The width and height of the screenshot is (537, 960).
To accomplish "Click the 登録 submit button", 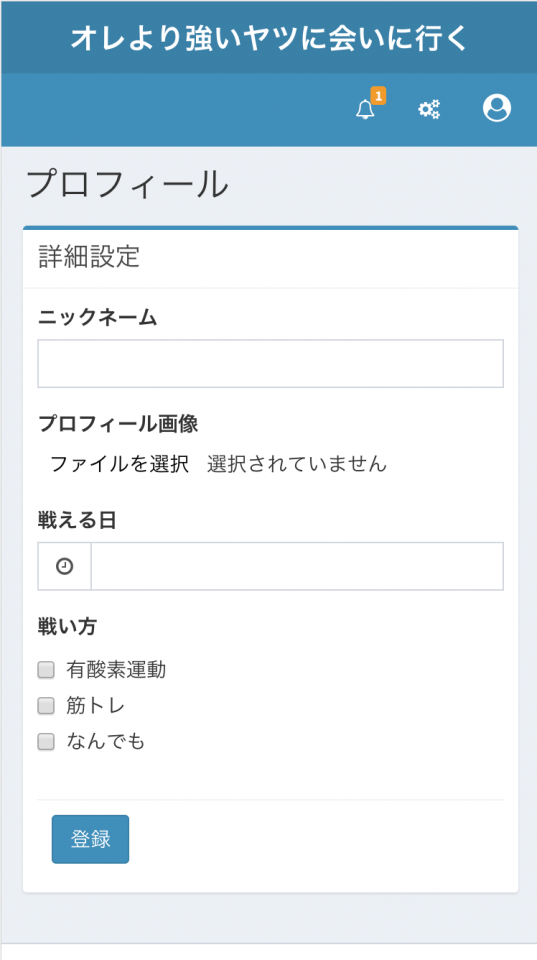I will click(90, 839).
